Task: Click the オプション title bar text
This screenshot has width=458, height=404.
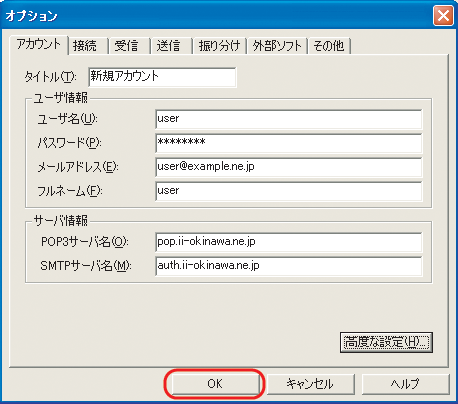Action: pos(32,16)
